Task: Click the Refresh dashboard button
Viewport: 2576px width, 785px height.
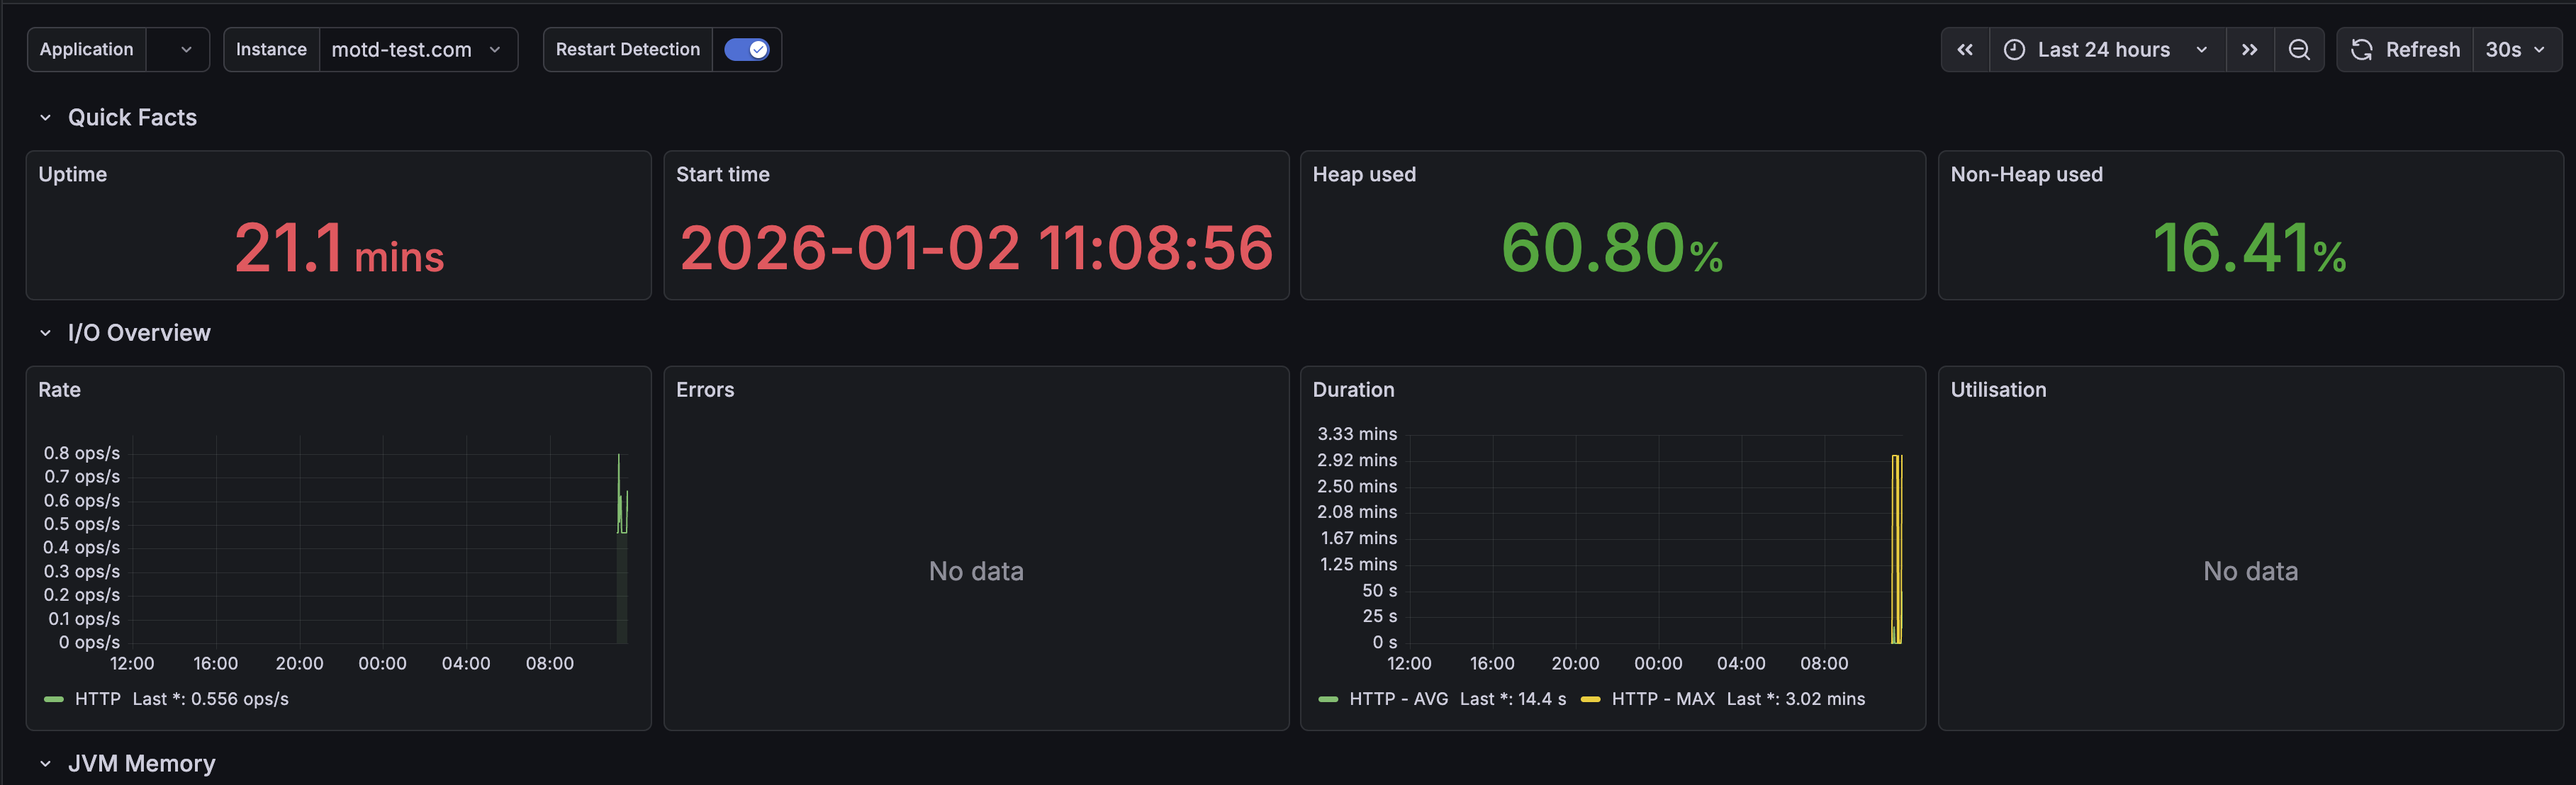Action: pyautogui.click(x=2405, y=50)
